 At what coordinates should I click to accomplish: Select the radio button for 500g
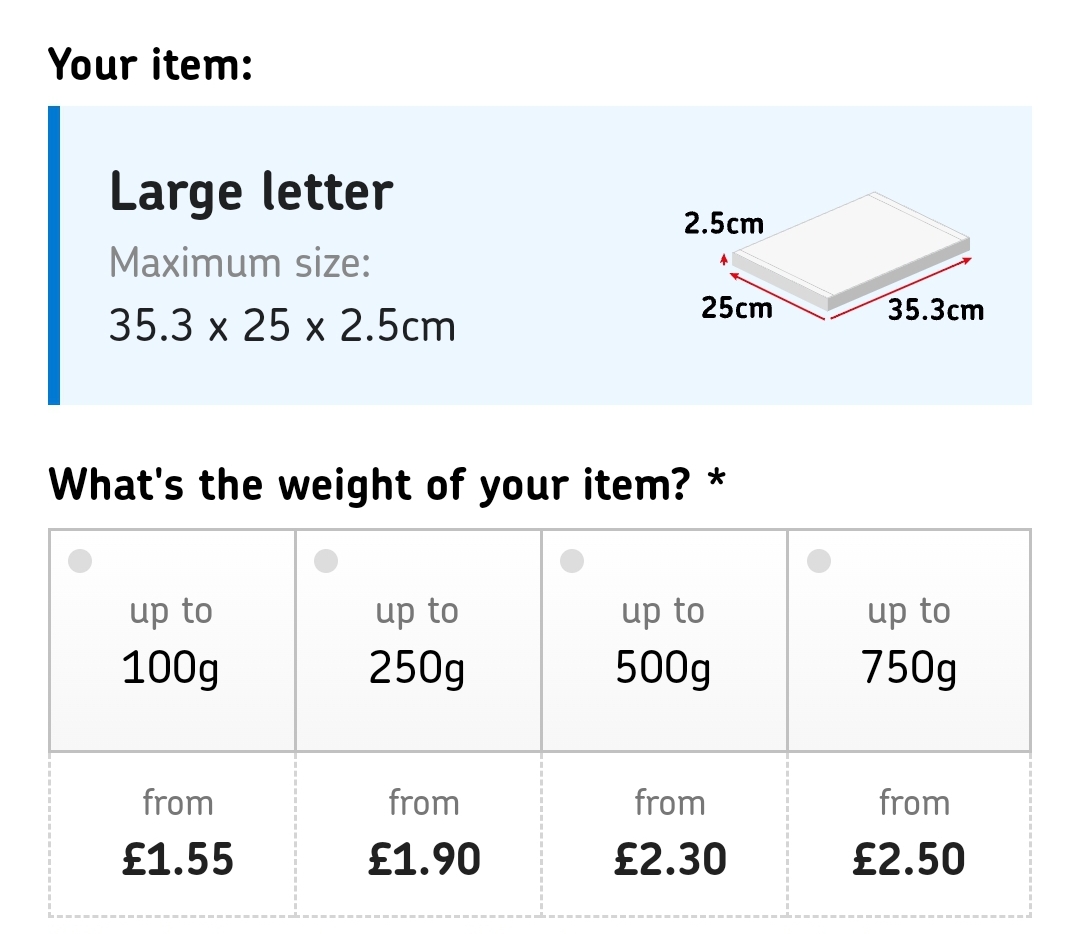(572, 561)
